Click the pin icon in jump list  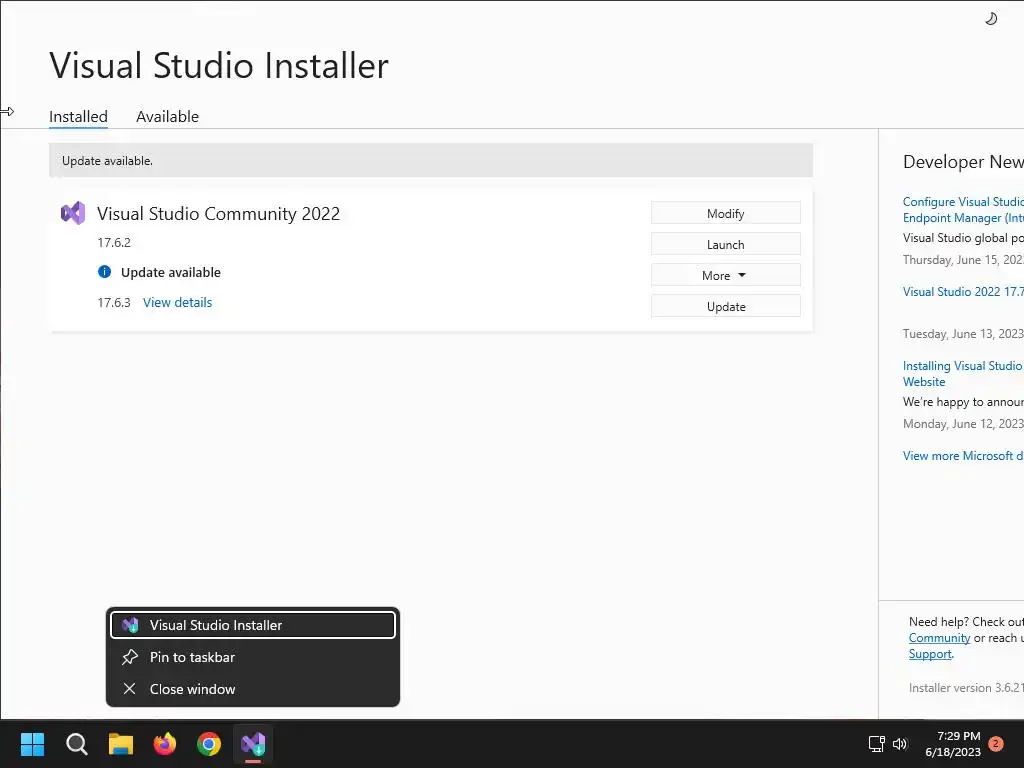pos(130,657)
